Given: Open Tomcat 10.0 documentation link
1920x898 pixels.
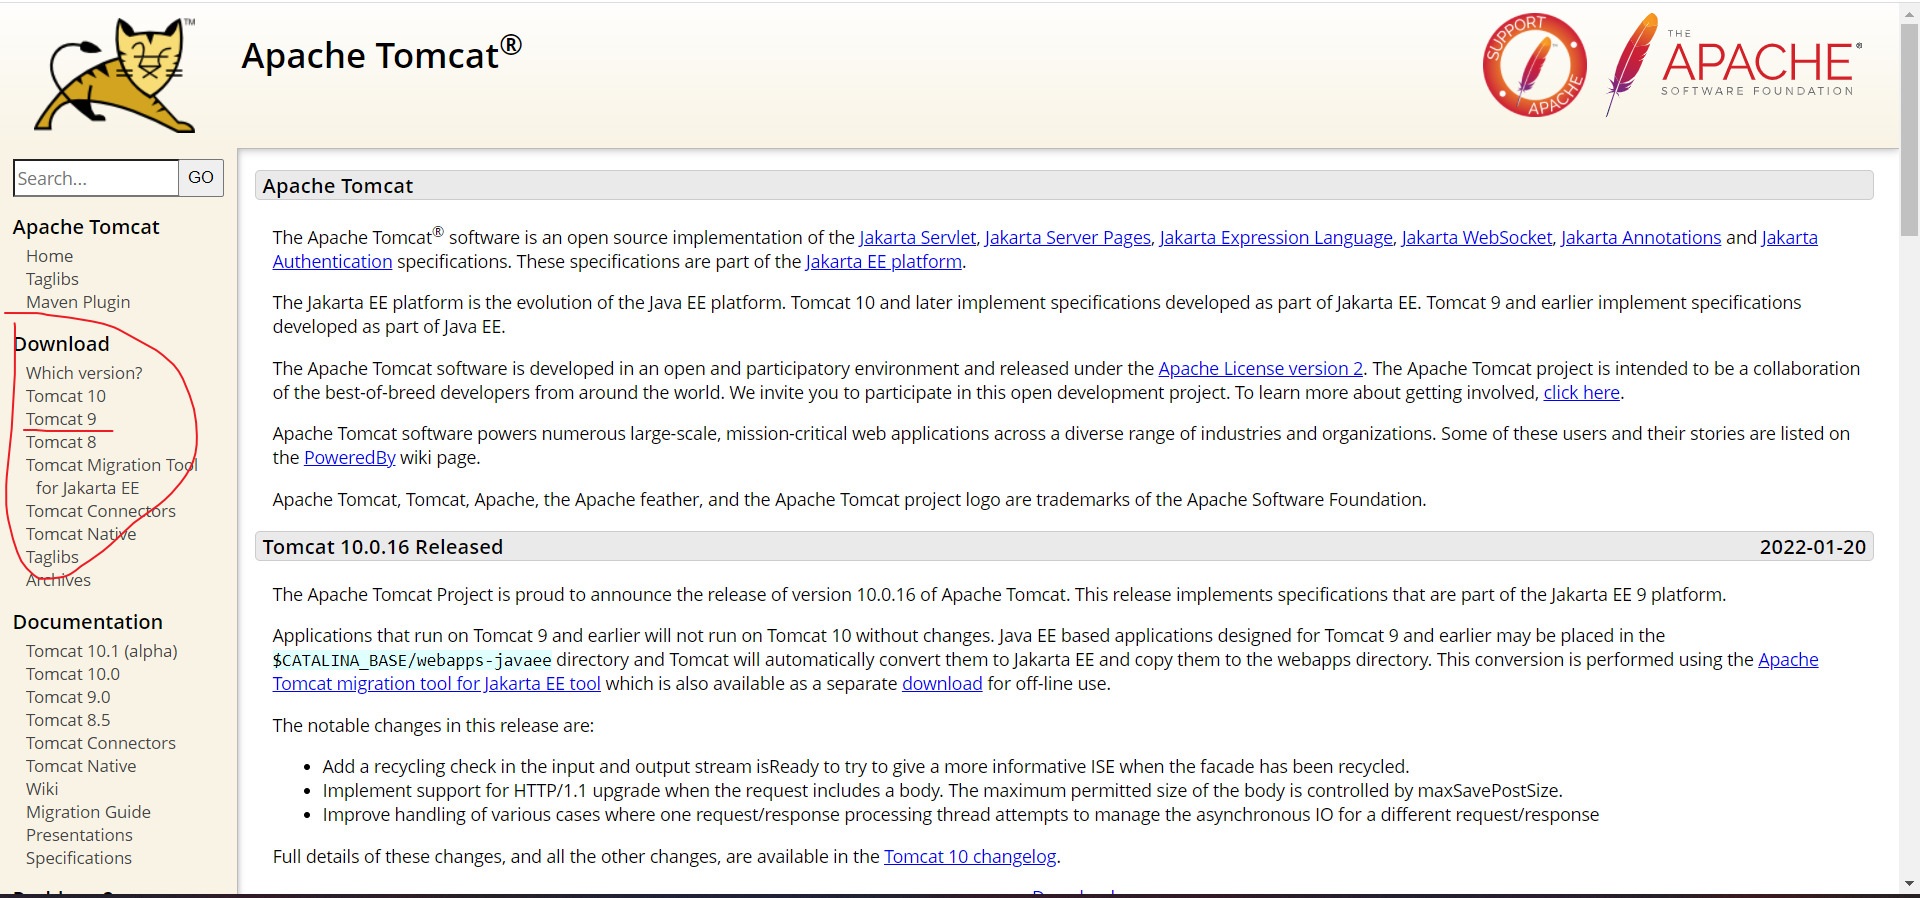Looking at the screenshot, I should click(73, 674).
